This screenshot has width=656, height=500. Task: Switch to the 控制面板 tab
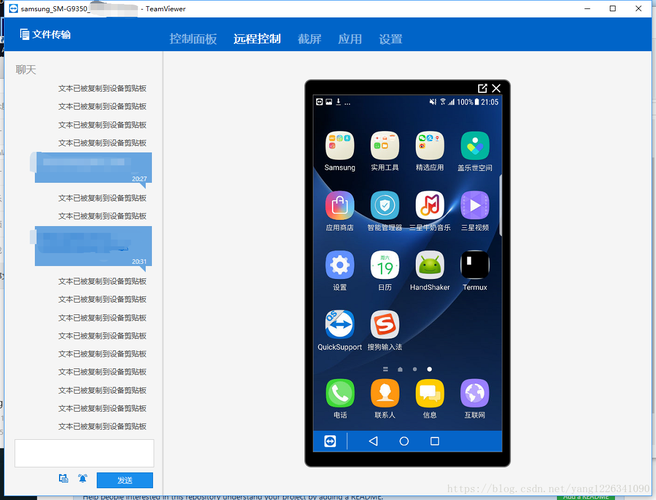point(193,39)
